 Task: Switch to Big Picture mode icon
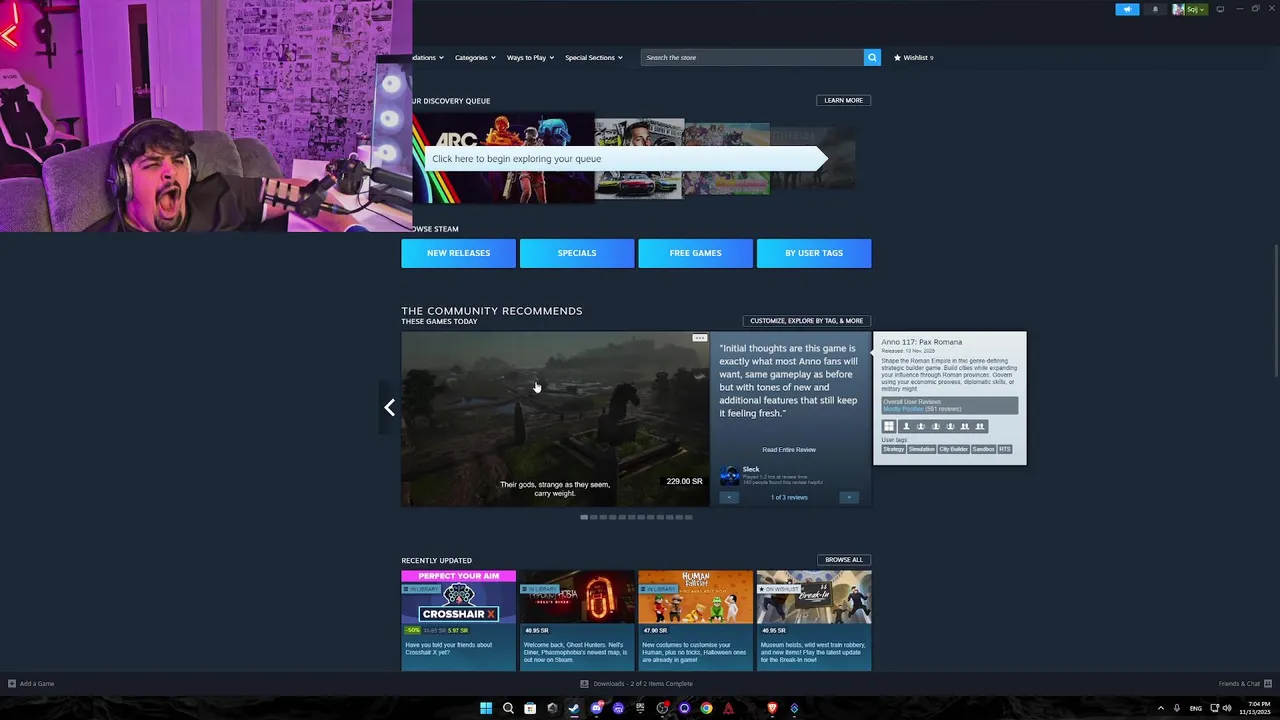click(1220, 9)
